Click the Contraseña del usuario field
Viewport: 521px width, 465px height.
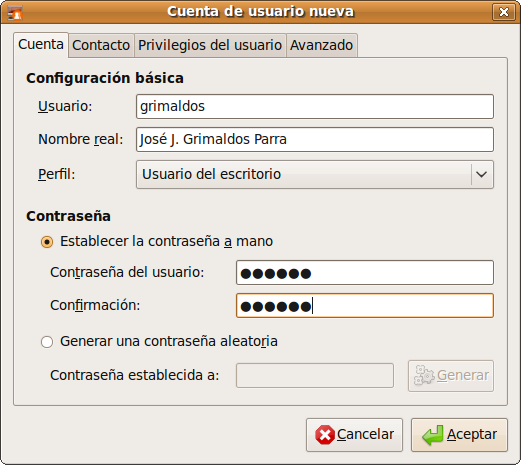(x=365, y=273)
